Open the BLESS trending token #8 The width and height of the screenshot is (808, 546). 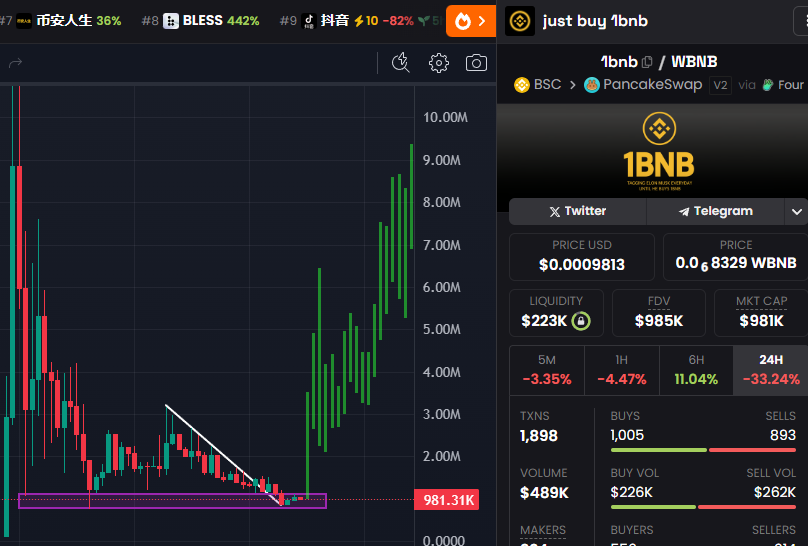point(200,21)
